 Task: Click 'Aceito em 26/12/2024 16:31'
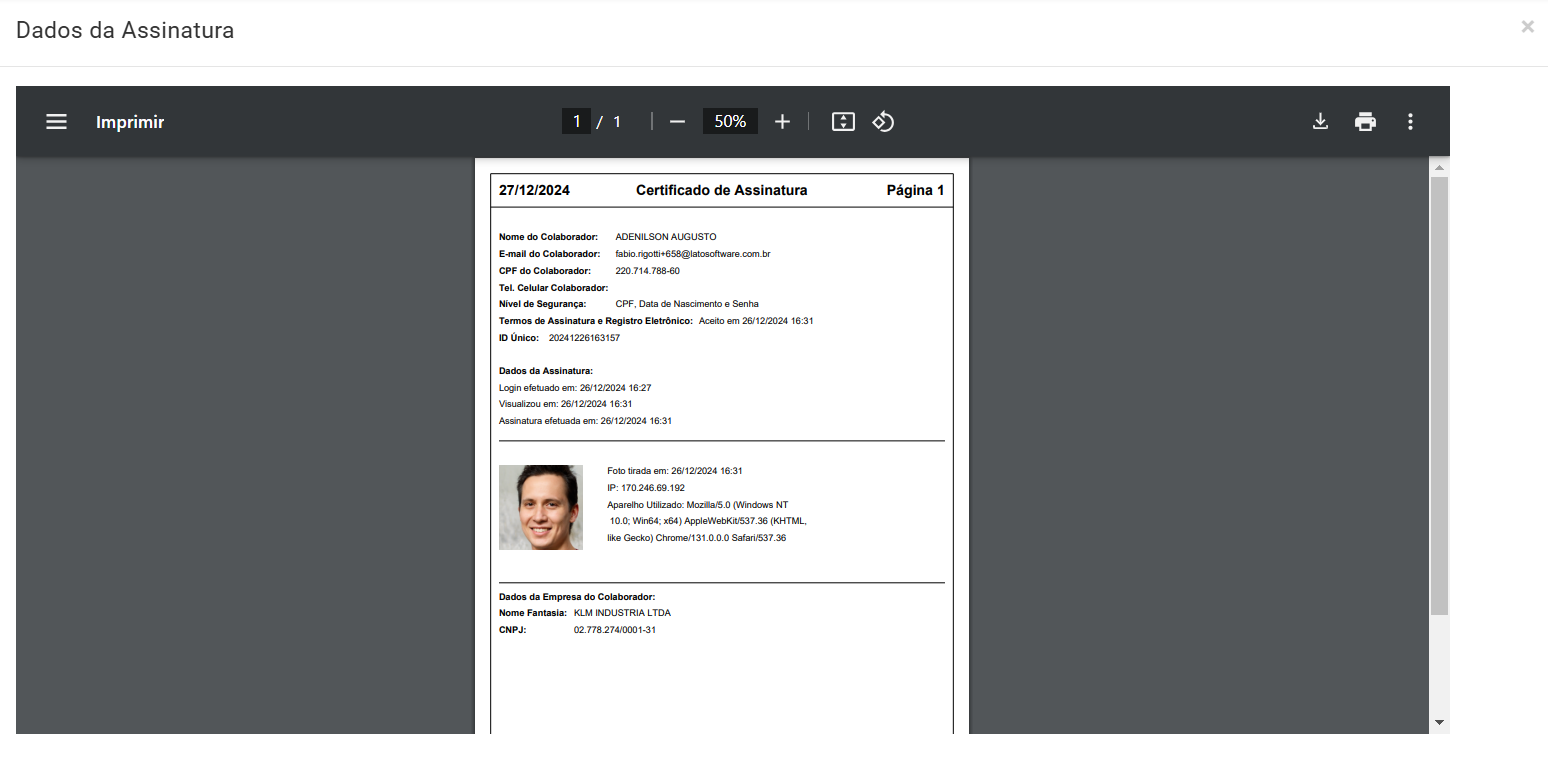(x=756, y=321)
